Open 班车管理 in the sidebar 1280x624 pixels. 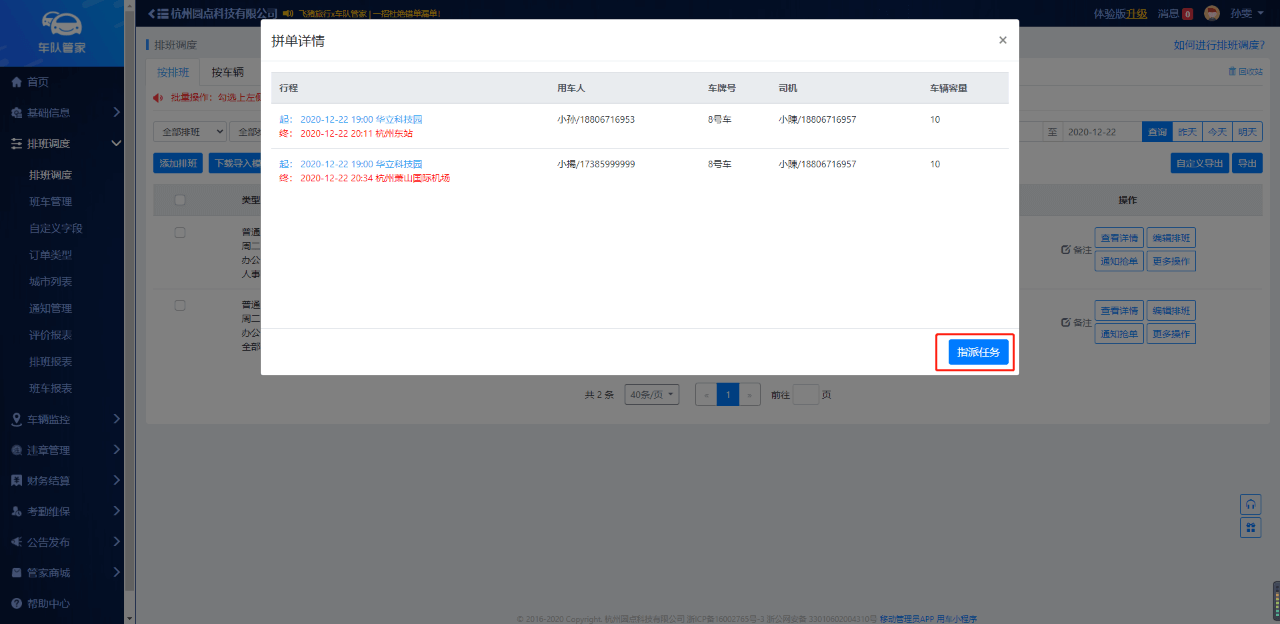[50, 202]
